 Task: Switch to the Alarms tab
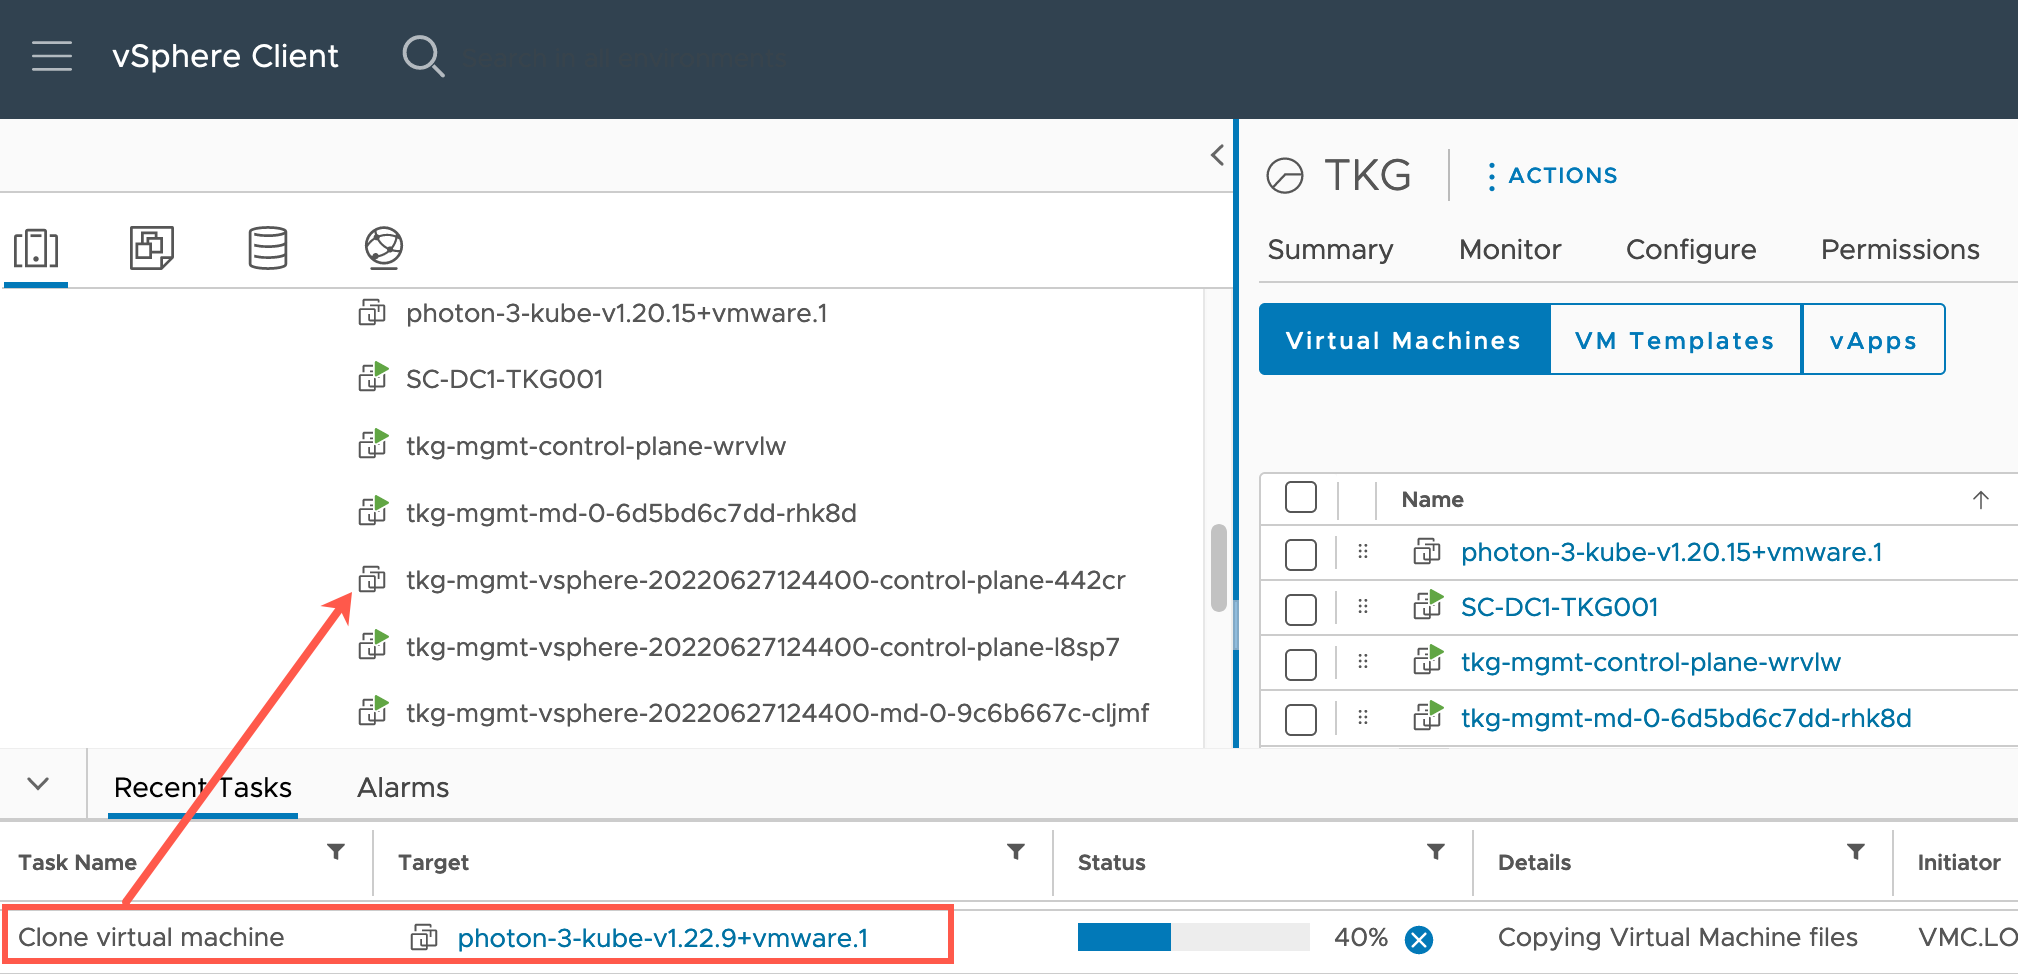point(403,787)
